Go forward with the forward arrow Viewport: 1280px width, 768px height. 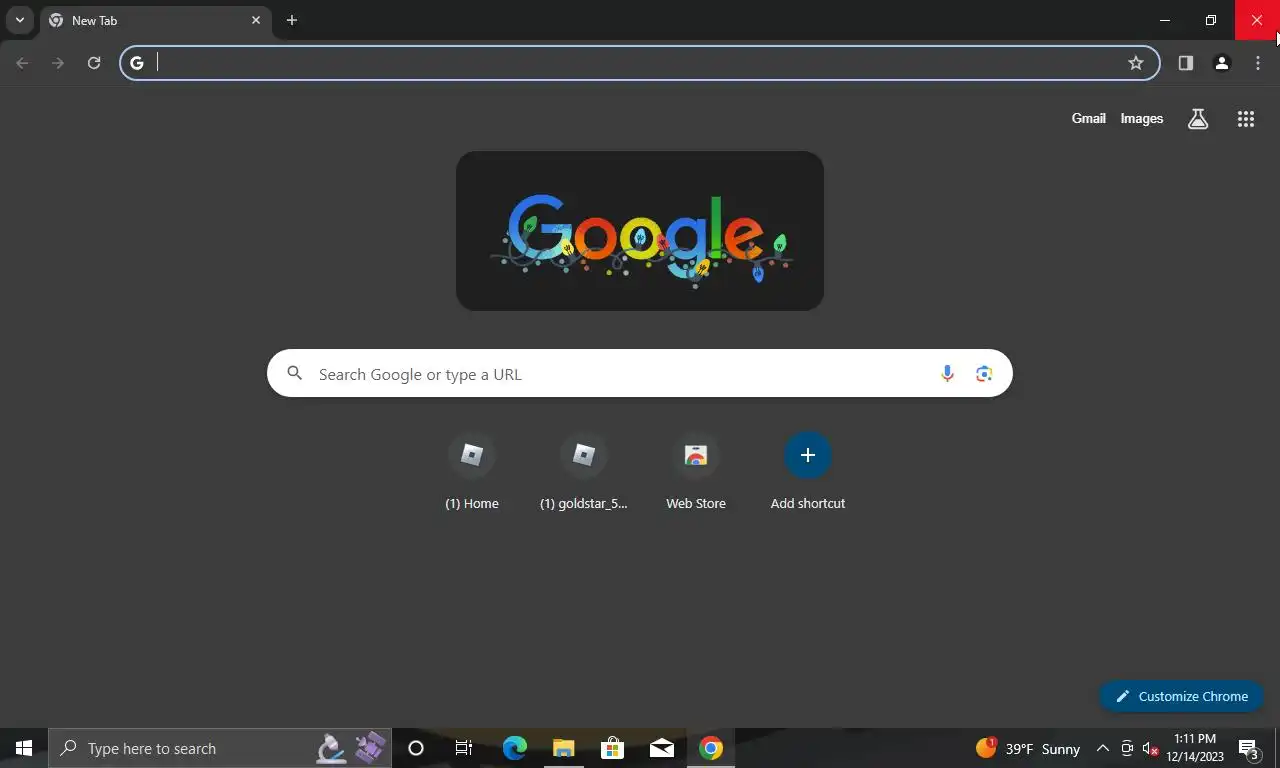pyautogui.click(x=58, y=63)
